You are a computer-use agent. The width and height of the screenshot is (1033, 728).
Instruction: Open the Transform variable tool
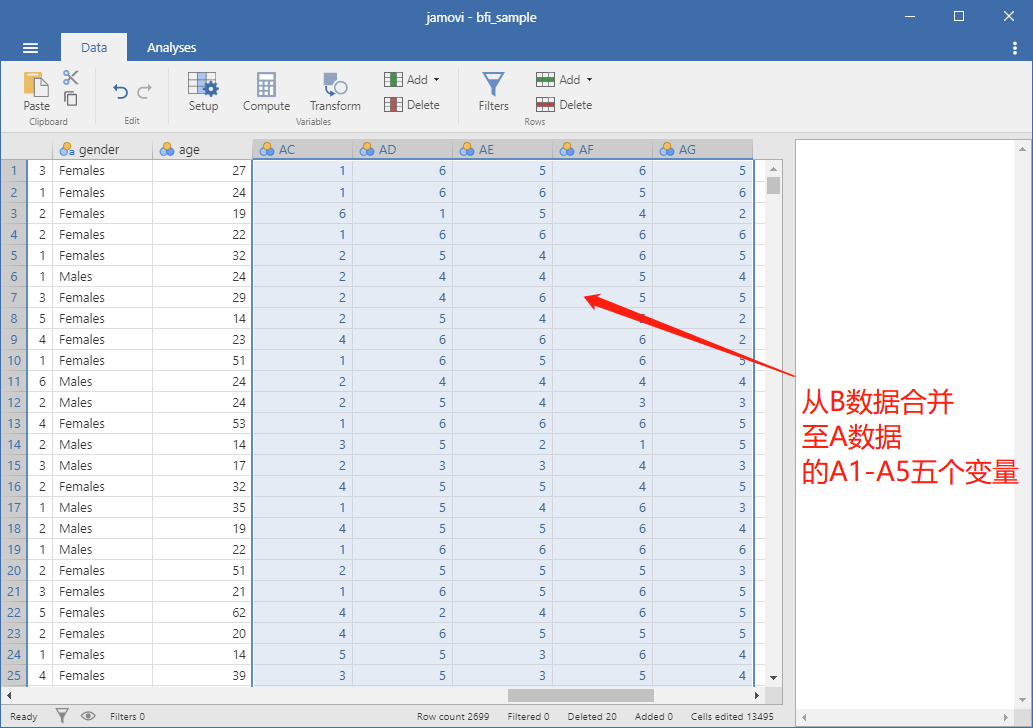click(x=335, y=92)
